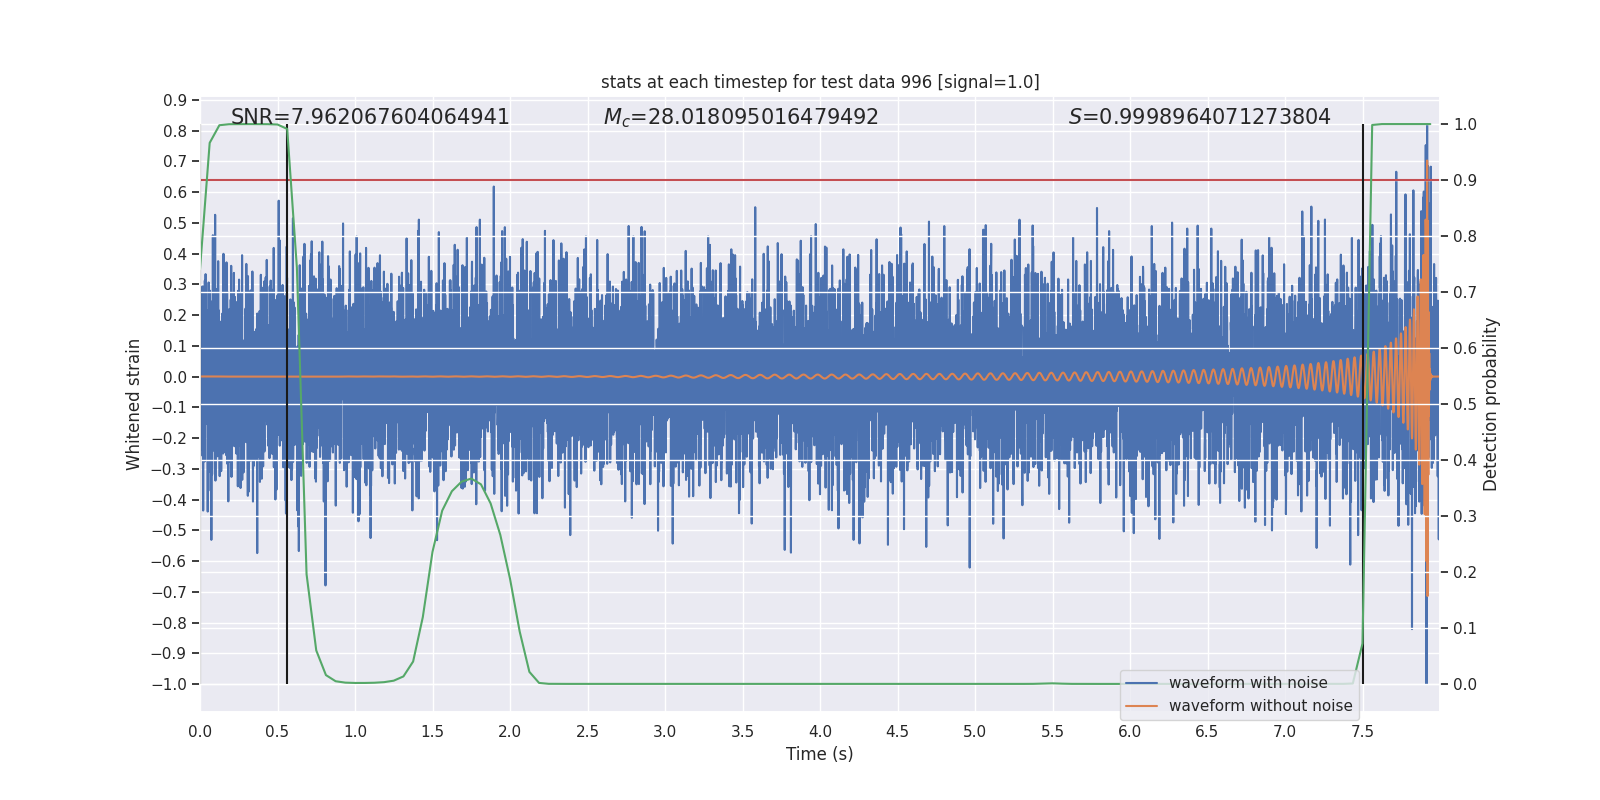Click the −1.0 tick on the strain axis
The image size is (1600, 800).
point(170,685)
